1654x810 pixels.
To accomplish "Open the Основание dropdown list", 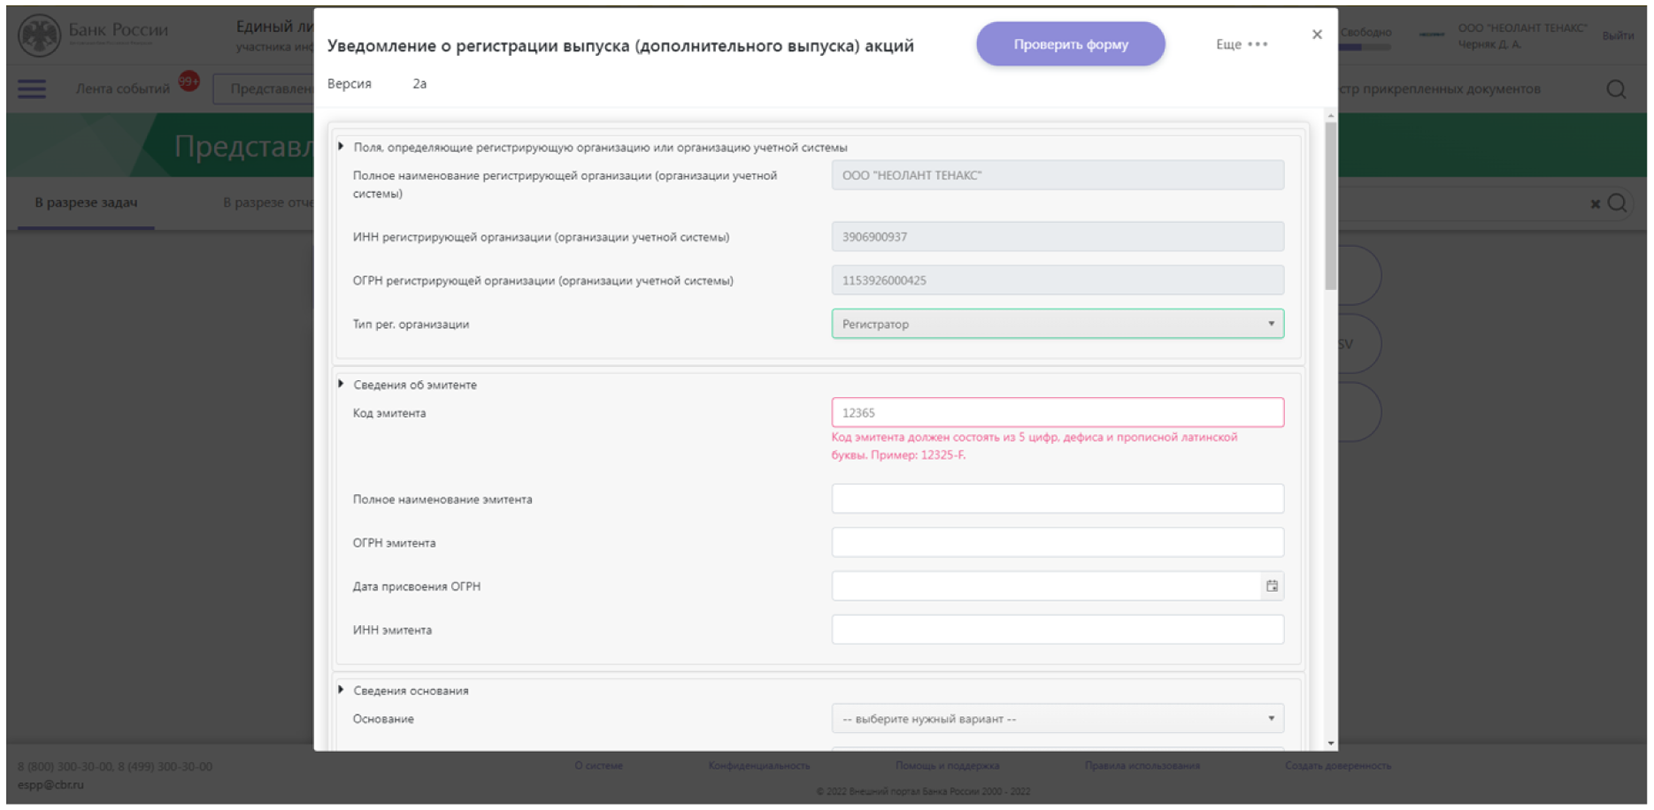I will pyautogui.click(x=1057, y=719).
